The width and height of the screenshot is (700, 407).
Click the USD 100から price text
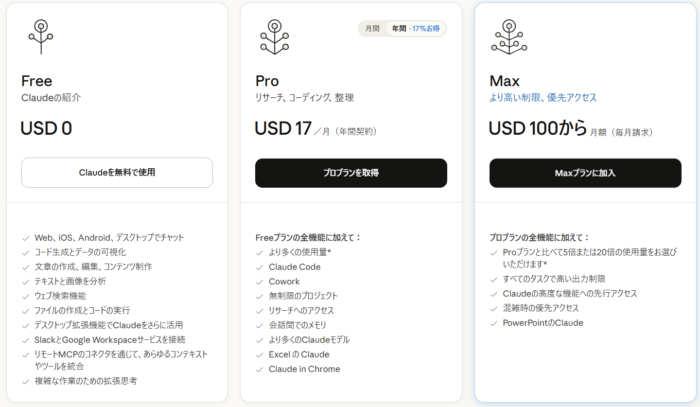coord(535,128)
